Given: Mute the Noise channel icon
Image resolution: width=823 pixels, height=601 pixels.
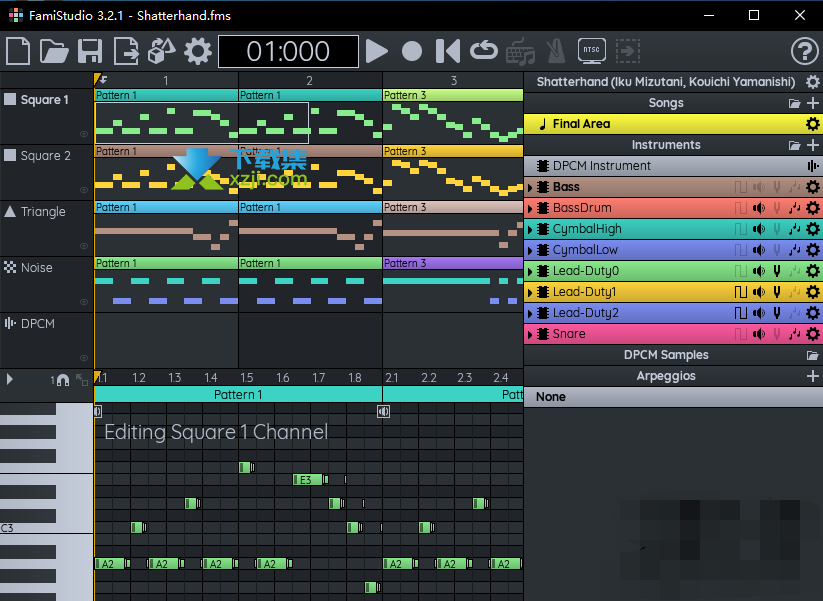Looking at the screenshot, I should tap(10, 268).
